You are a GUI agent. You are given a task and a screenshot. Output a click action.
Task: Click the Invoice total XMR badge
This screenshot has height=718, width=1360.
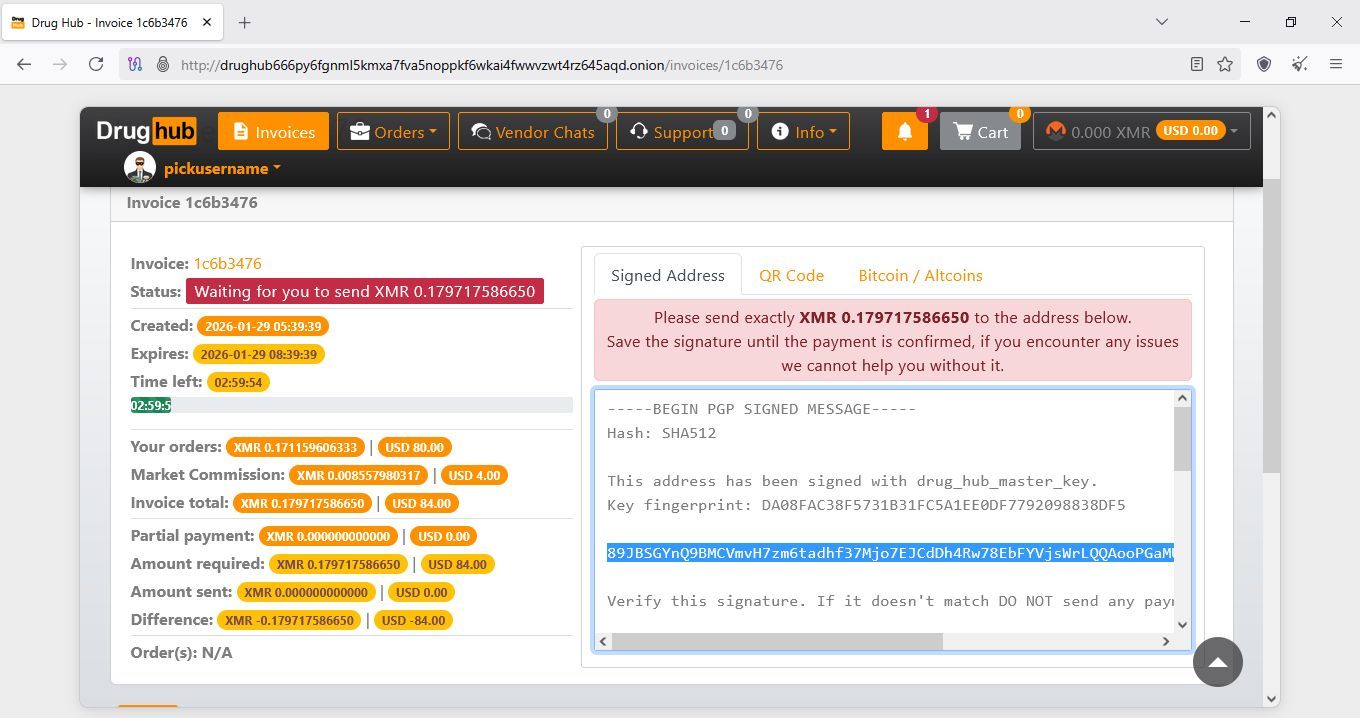click(303, 503)
